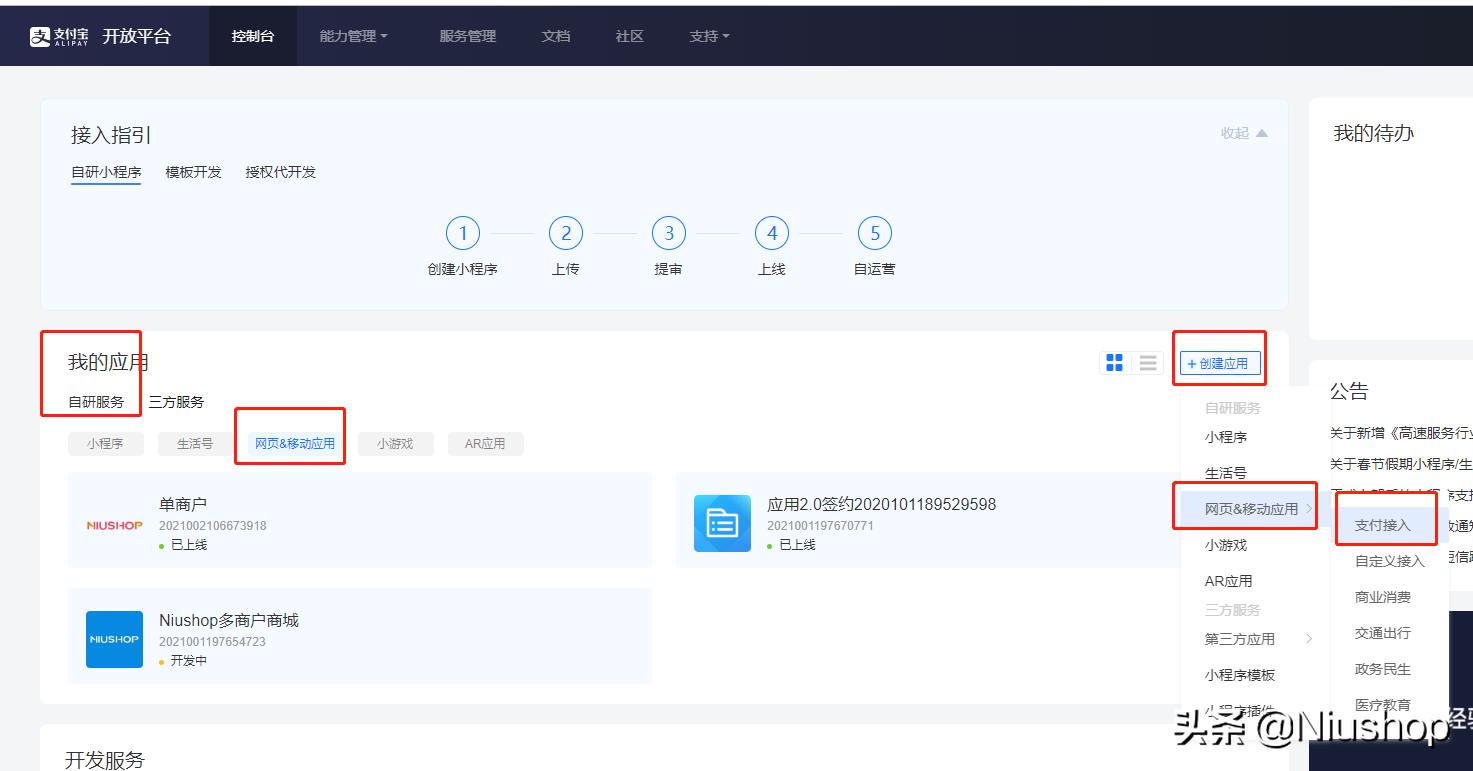The image size is (1473, 771).
Task: Switch to list view of my applications
Action: [1146, 362]
